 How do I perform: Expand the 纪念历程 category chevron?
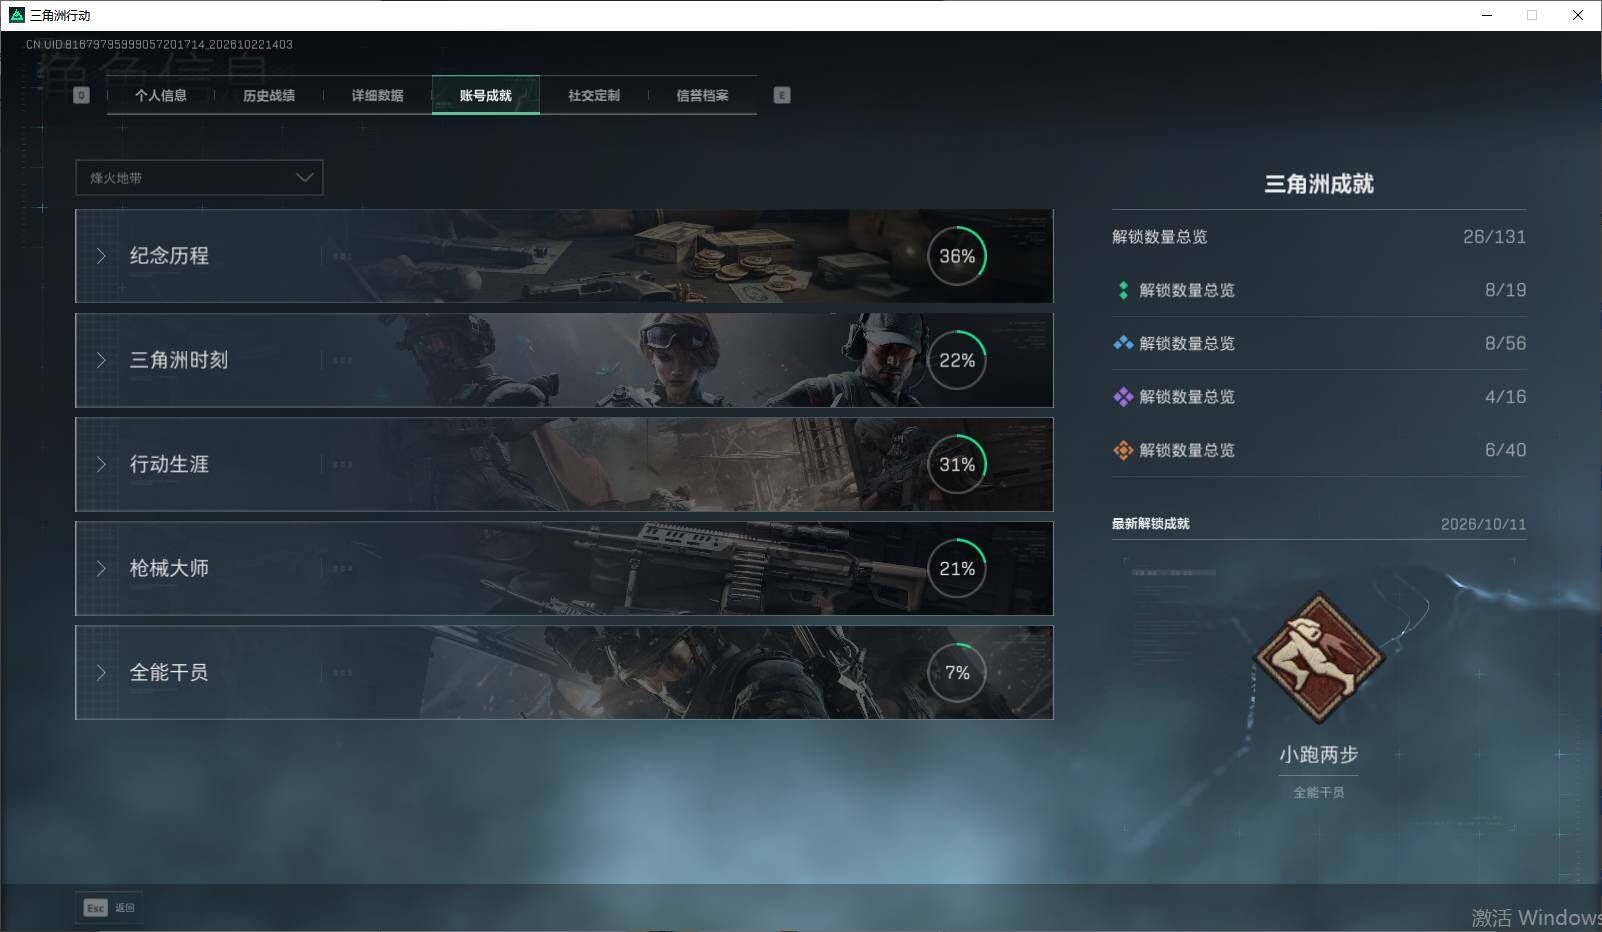[x=101, y=256]
